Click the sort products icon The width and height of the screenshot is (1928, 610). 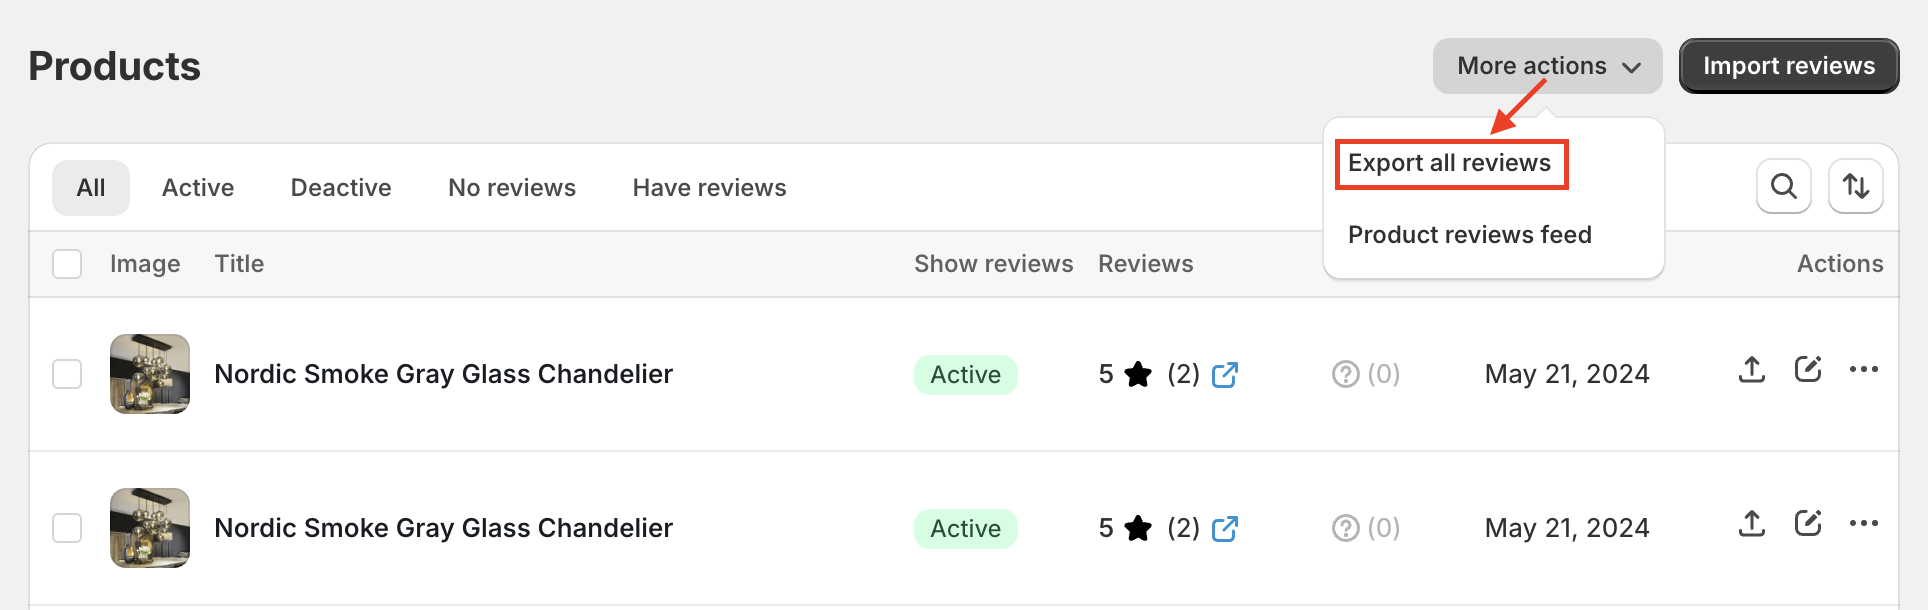(1855, 186)
